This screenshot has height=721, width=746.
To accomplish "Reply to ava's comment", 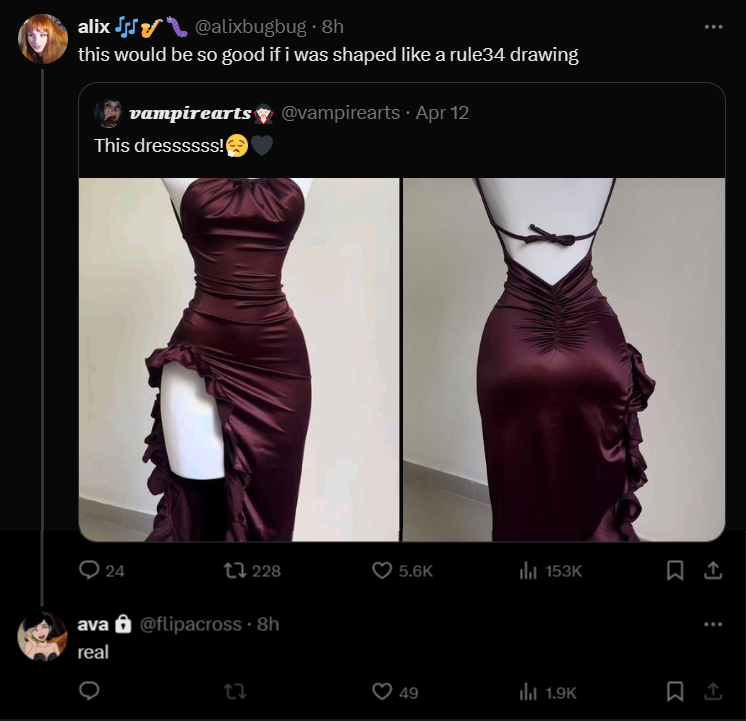I will click(x=89, y=691).
